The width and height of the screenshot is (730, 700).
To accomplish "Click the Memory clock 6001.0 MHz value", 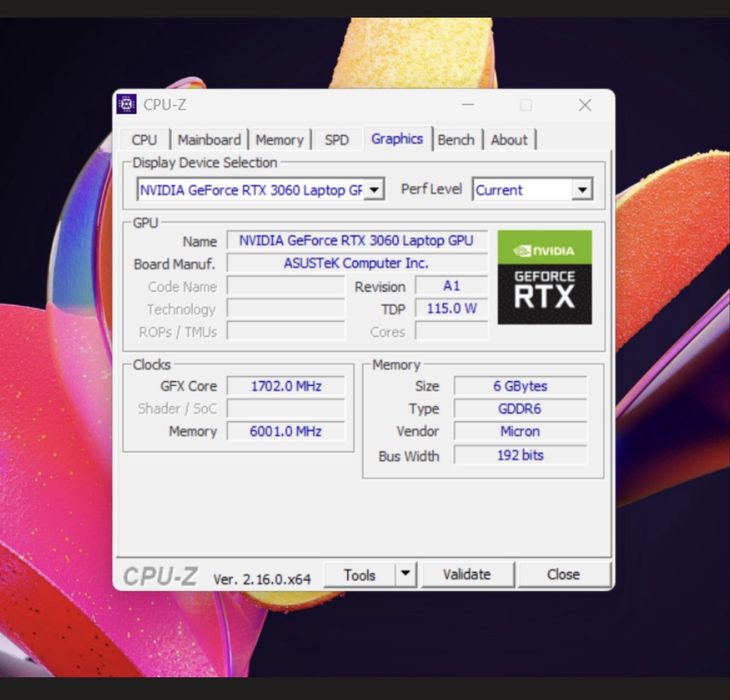I will pos(286,431).
